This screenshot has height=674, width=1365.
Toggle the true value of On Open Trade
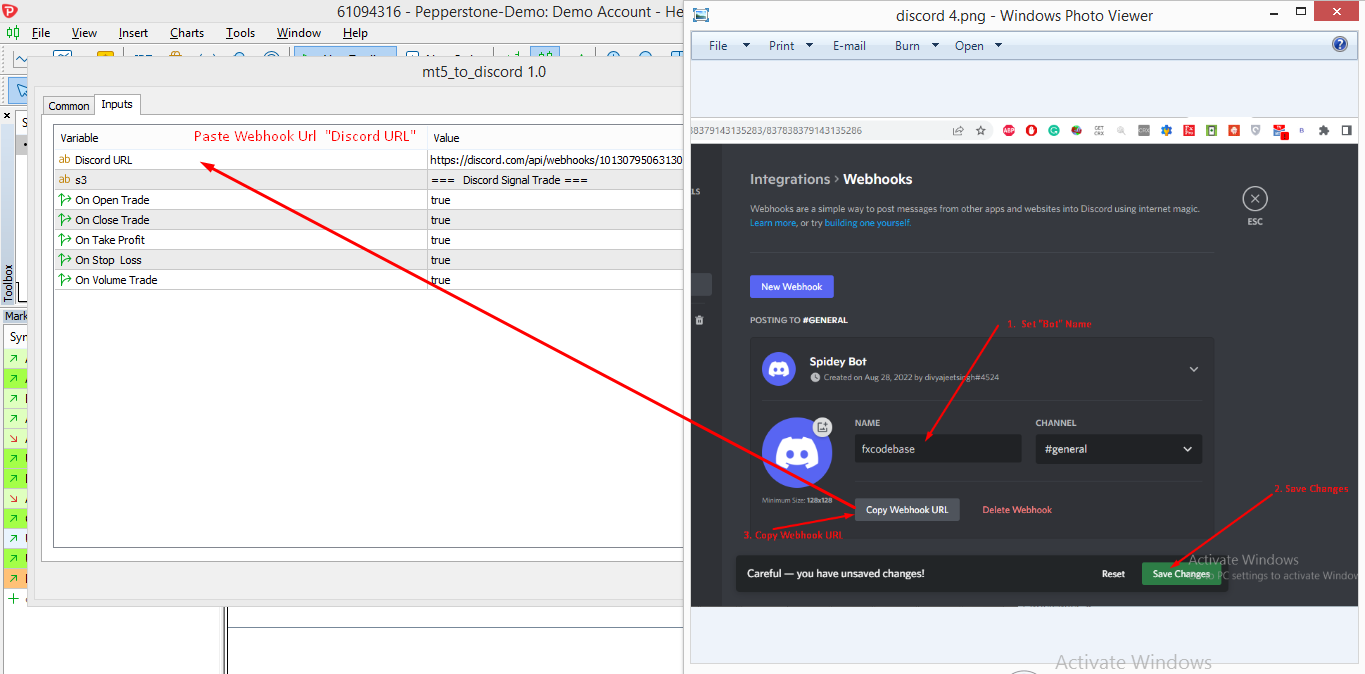[441, 200]
